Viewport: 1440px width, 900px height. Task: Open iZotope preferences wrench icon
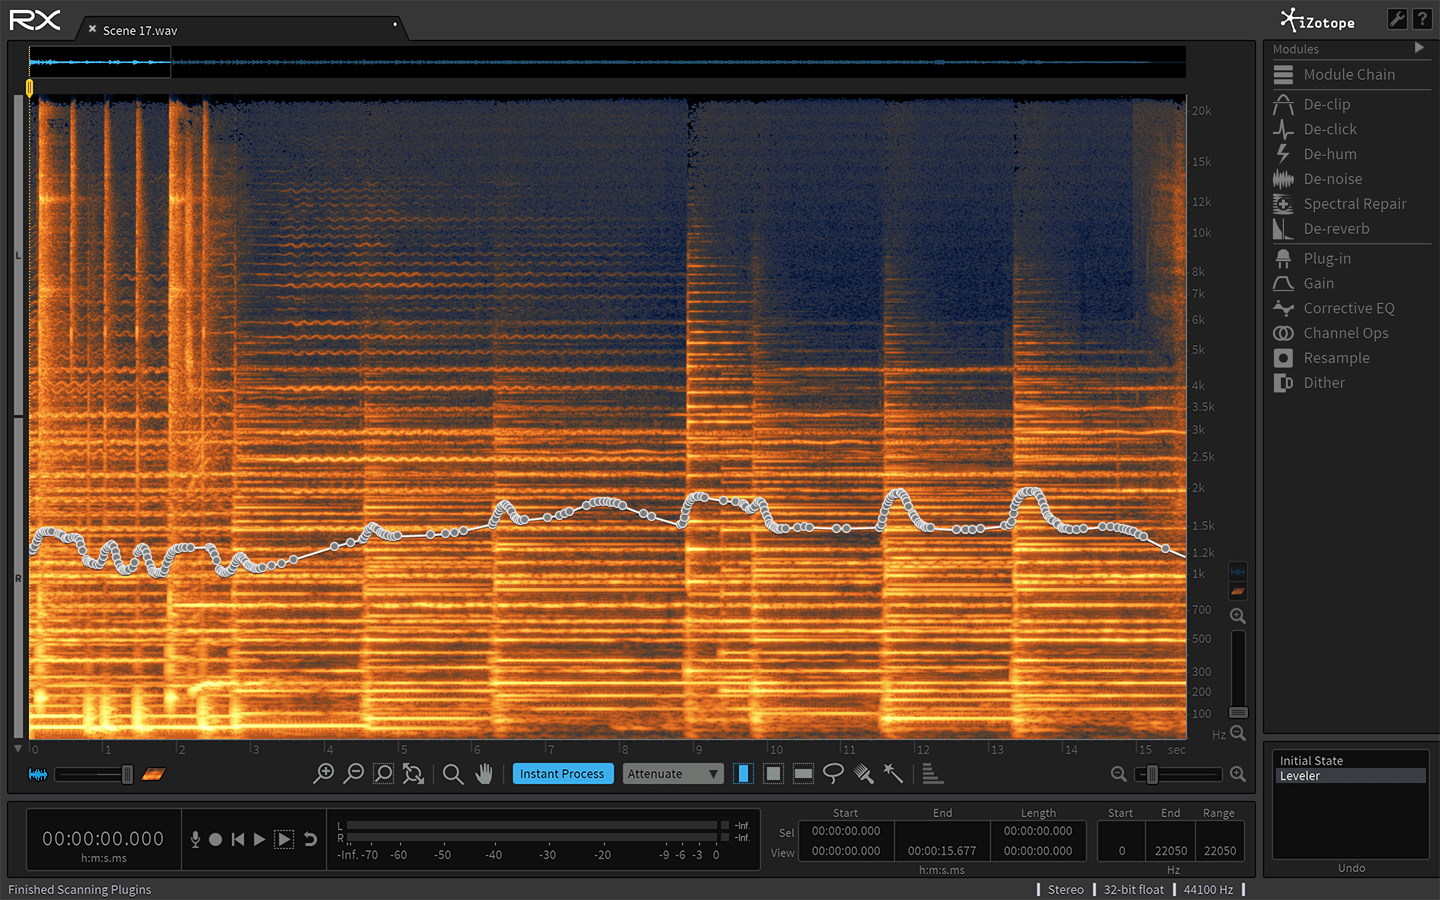[x=1397, y=19]
